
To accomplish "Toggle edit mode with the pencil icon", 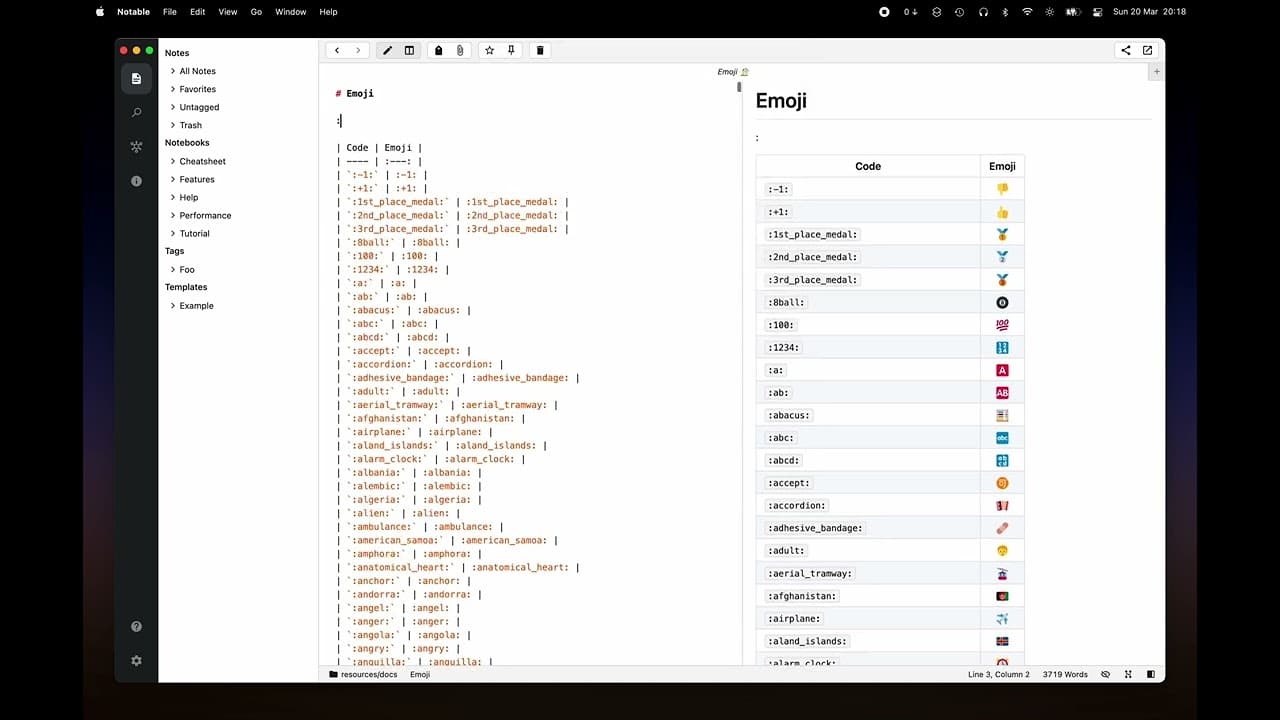I will (388, 50).
